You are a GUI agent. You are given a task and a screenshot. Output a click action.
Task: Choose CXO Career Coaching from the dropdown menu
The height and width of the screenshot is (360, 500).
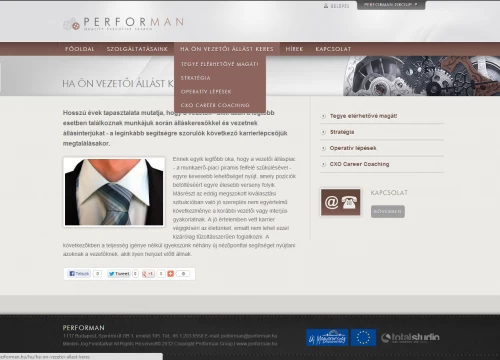pos(215,105)
